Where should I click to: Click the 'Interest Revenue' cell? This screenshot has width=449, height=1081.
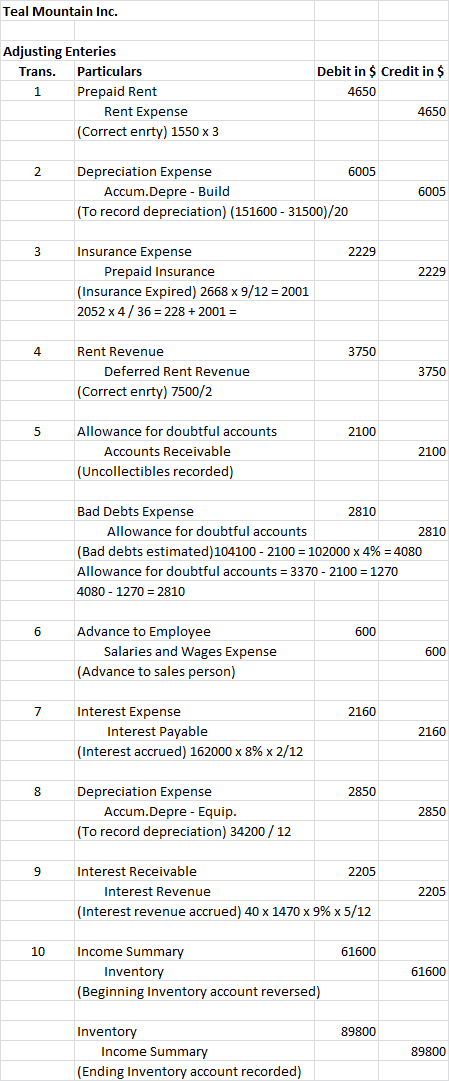coord(157,891)
